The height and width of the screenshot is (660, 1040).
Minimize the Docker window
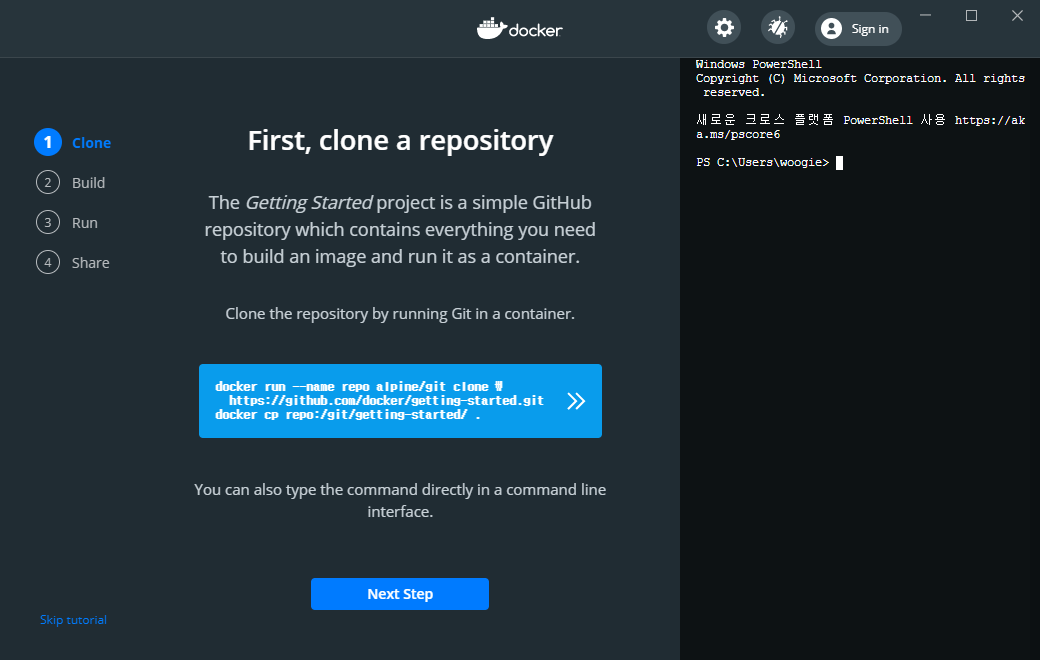point(925,15)
